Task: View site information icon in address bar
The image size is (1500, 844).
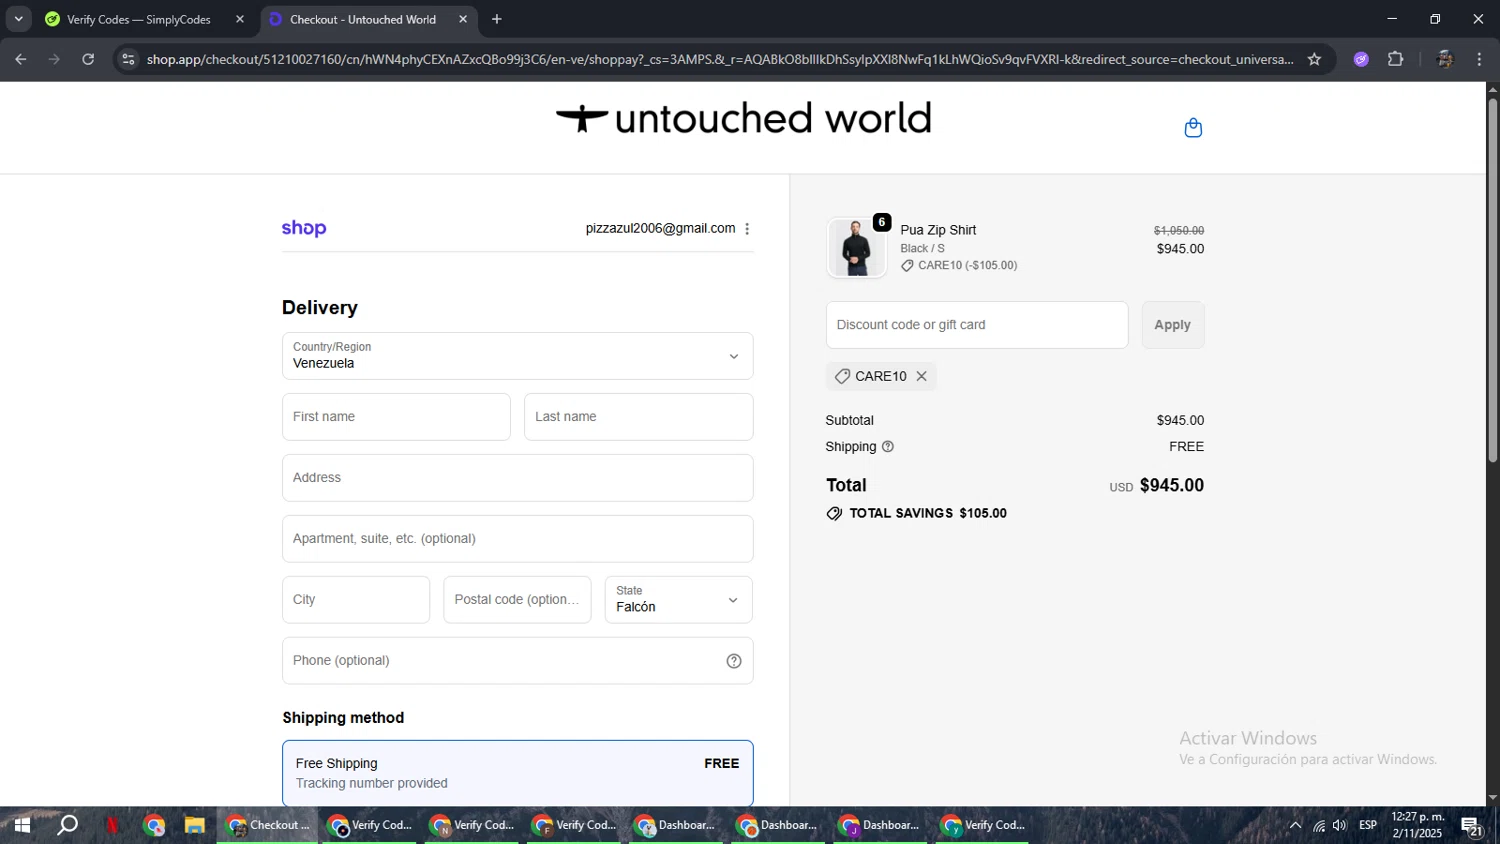Action: [127, 59]
